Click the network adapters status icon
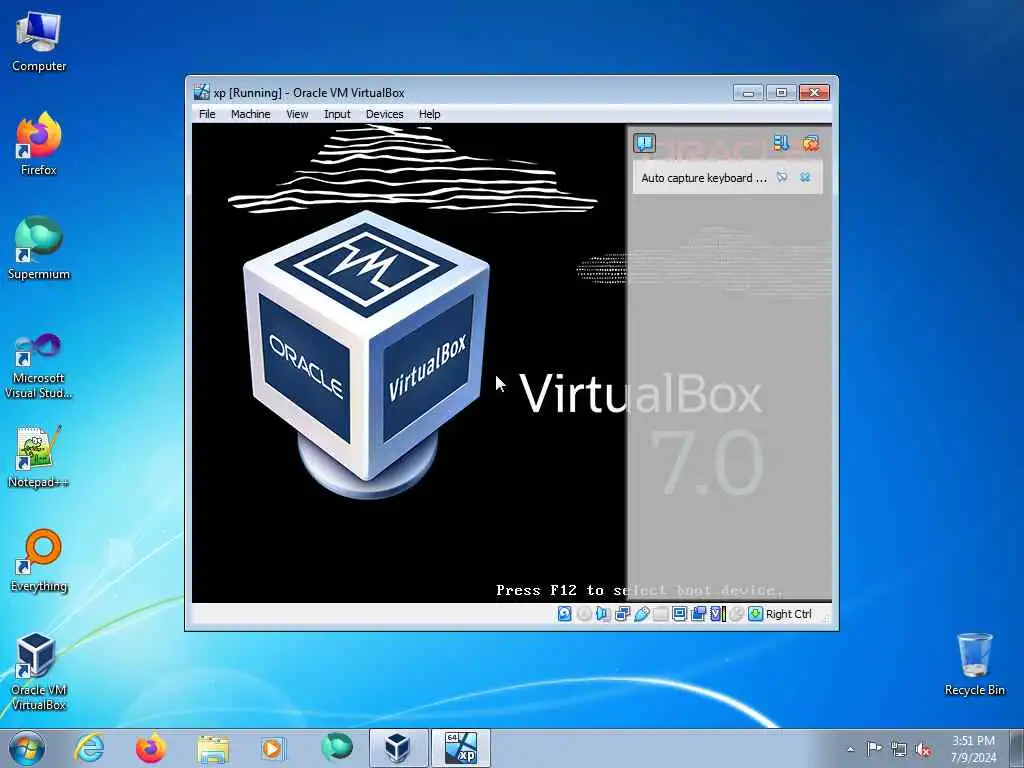1024x768 pixels. (622, 614)
